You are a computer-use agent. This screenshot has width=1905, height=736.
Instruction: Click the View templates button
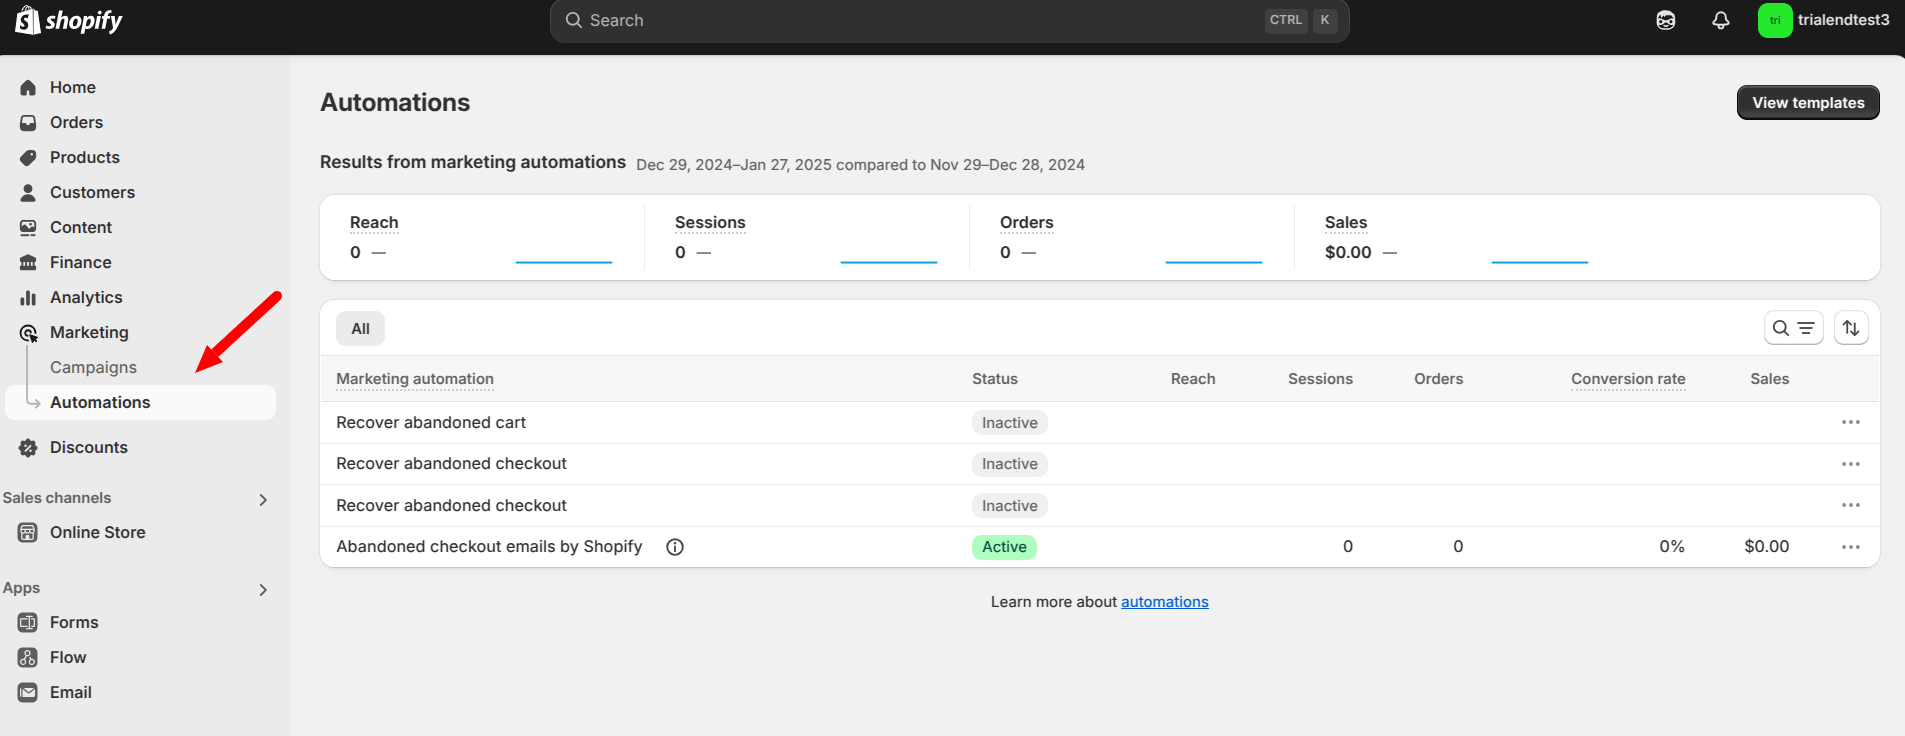tap(1807, 103)
